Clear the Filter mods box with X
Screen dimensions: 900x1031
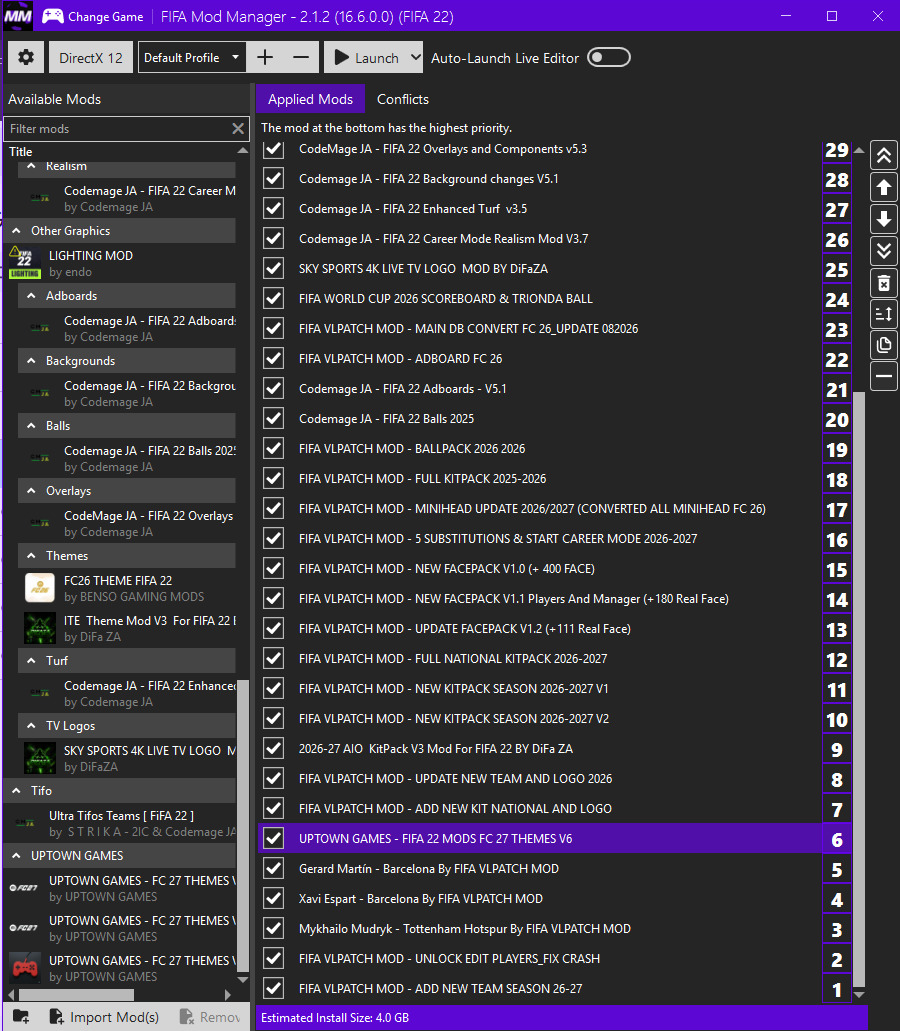point(238,129)
